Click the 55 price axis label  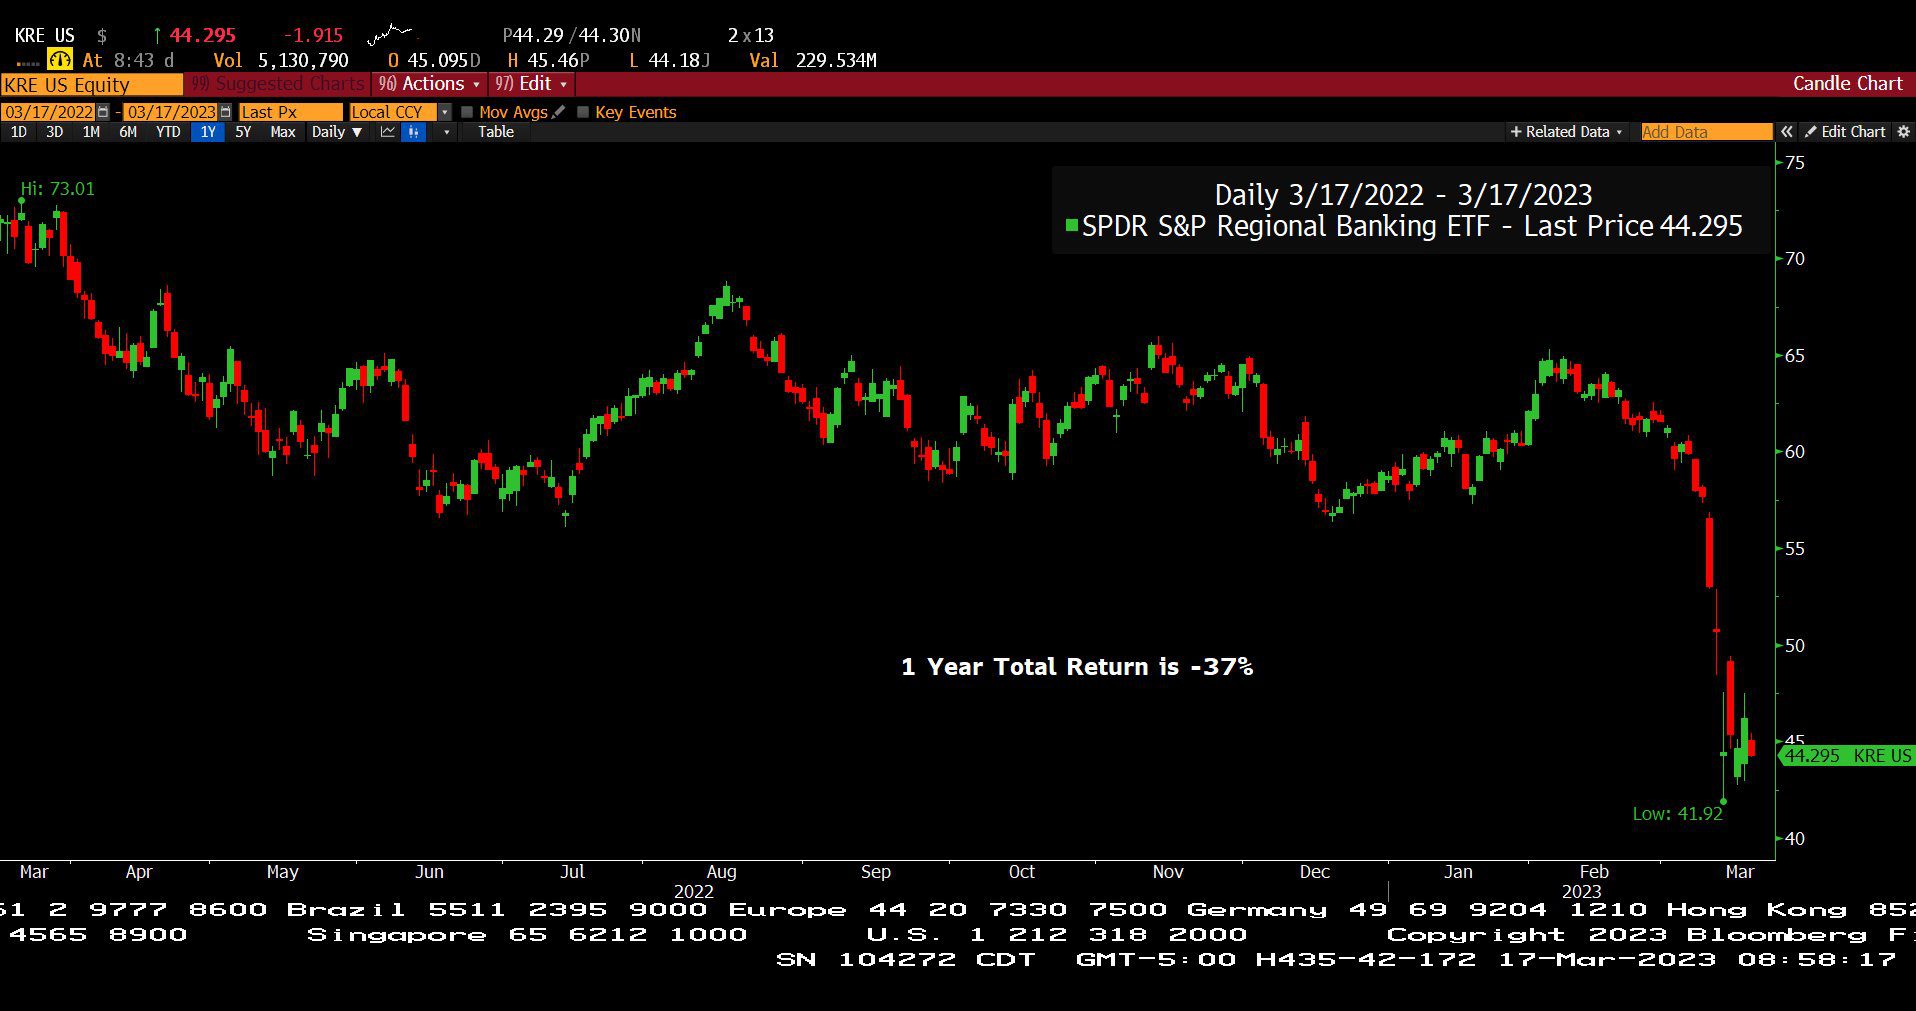click(1795, 549)
